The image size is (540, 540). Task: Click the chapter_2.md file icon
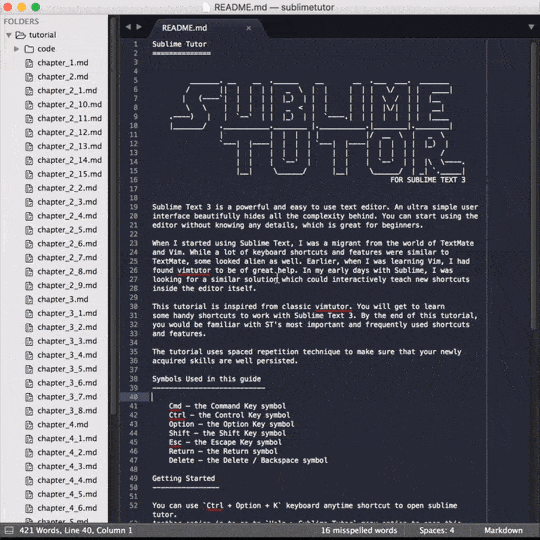29,77
